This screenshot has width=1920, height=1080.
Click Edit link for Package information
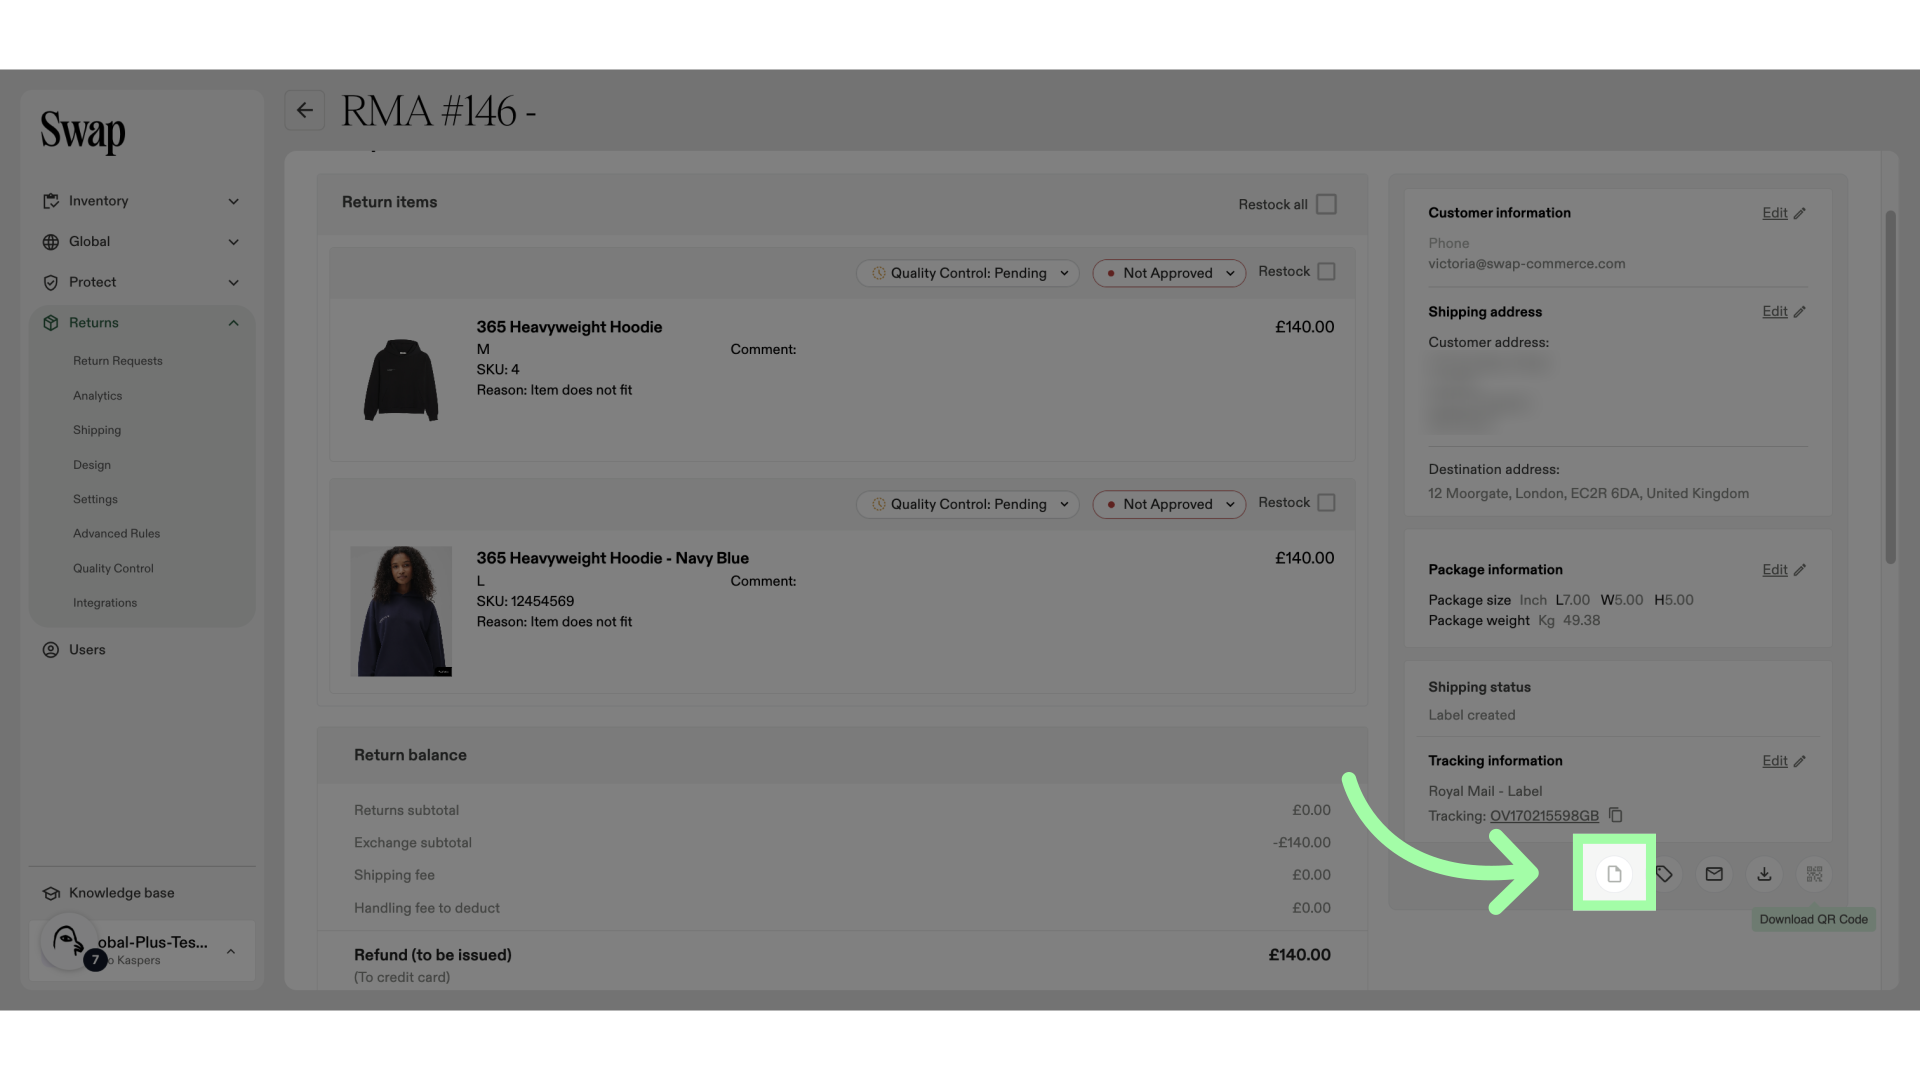tap(1774, 570)
